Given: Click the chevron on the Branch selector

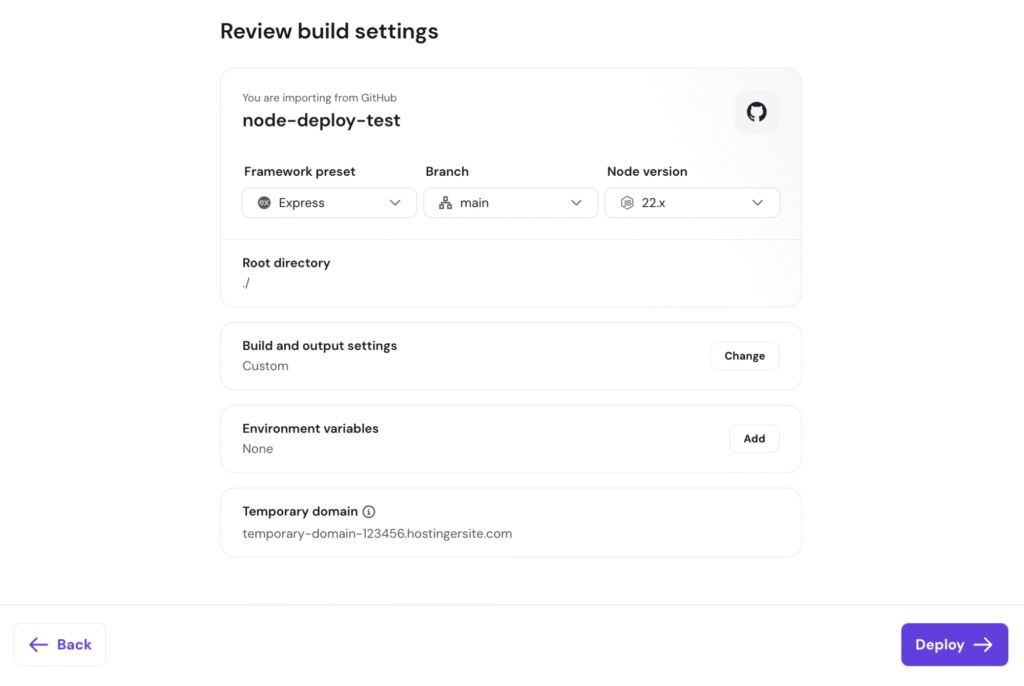Looking at the screenshot, I should tap(577, 202).
